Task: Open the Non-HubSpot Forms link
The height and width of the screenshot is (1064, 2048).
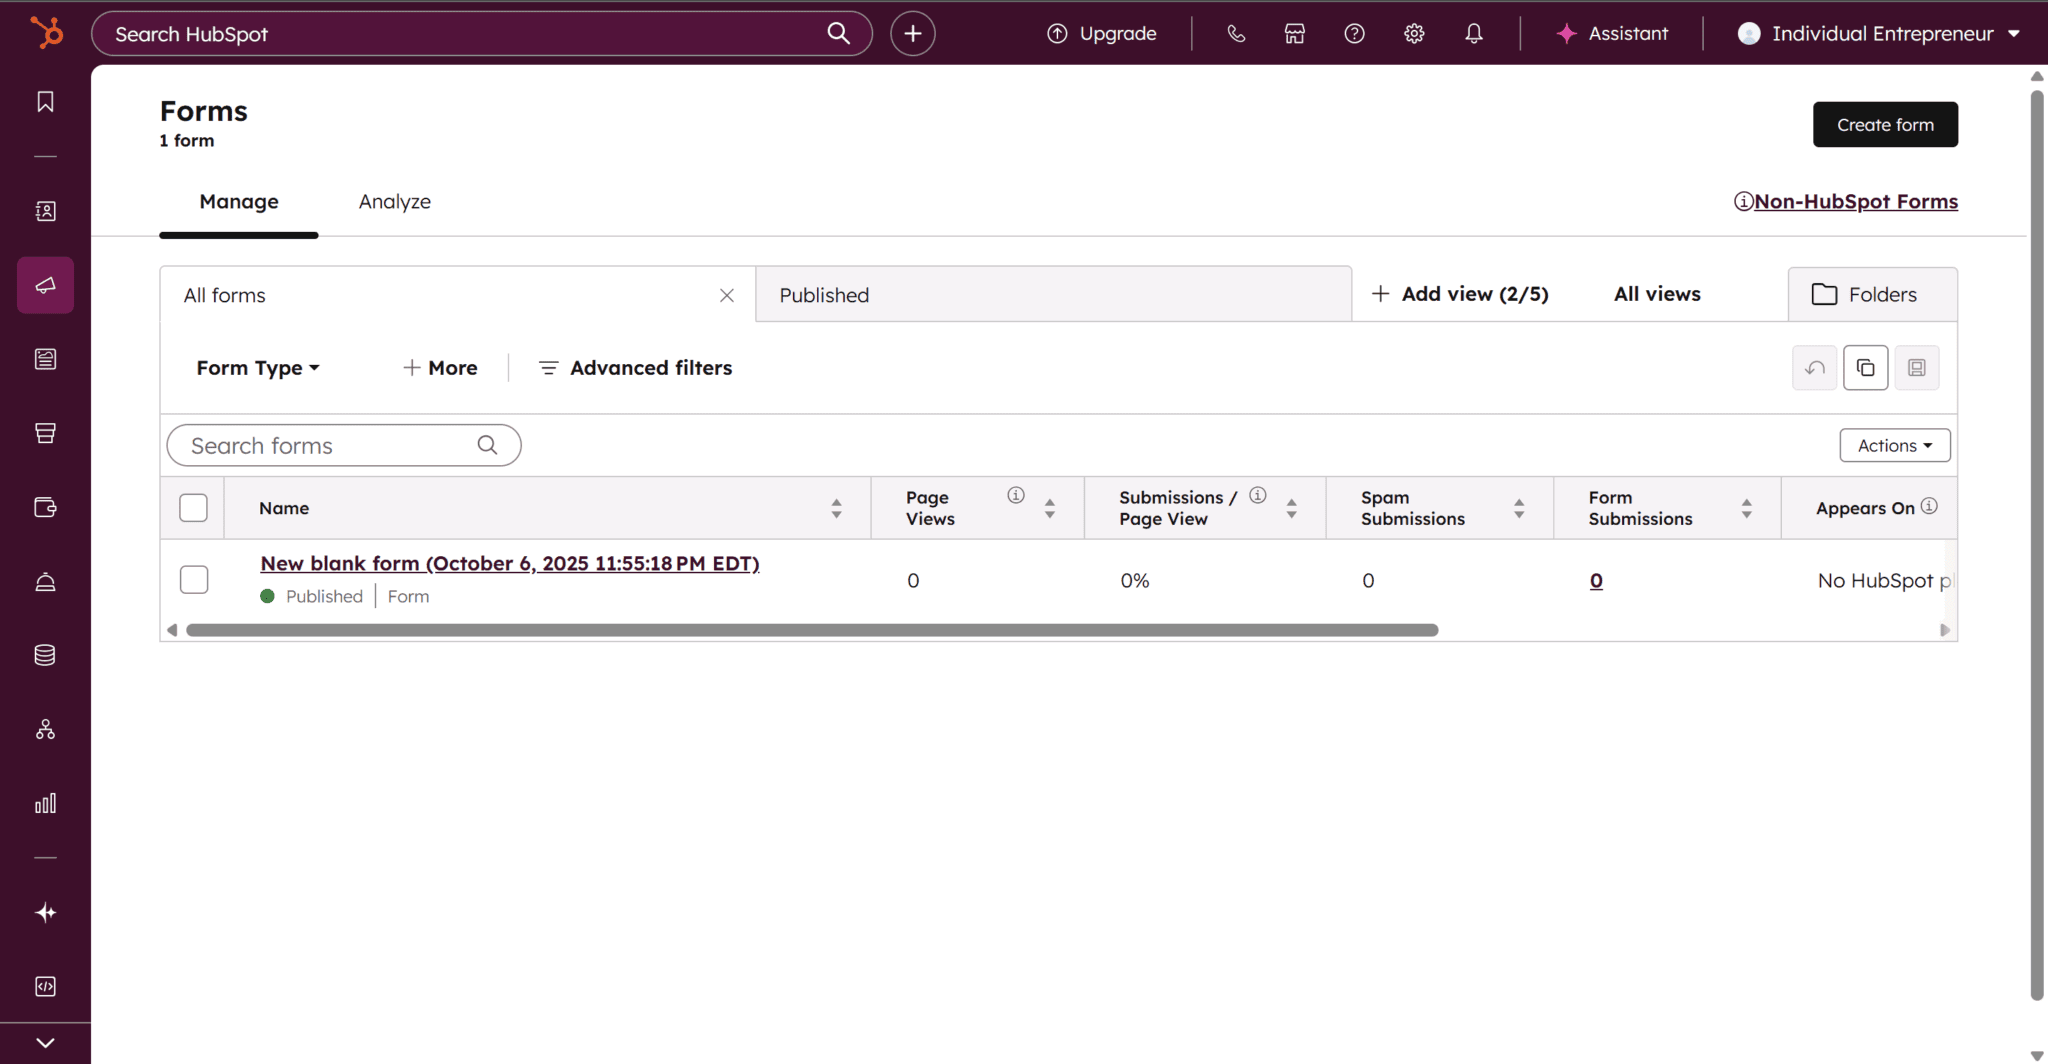Action: 1855,201
